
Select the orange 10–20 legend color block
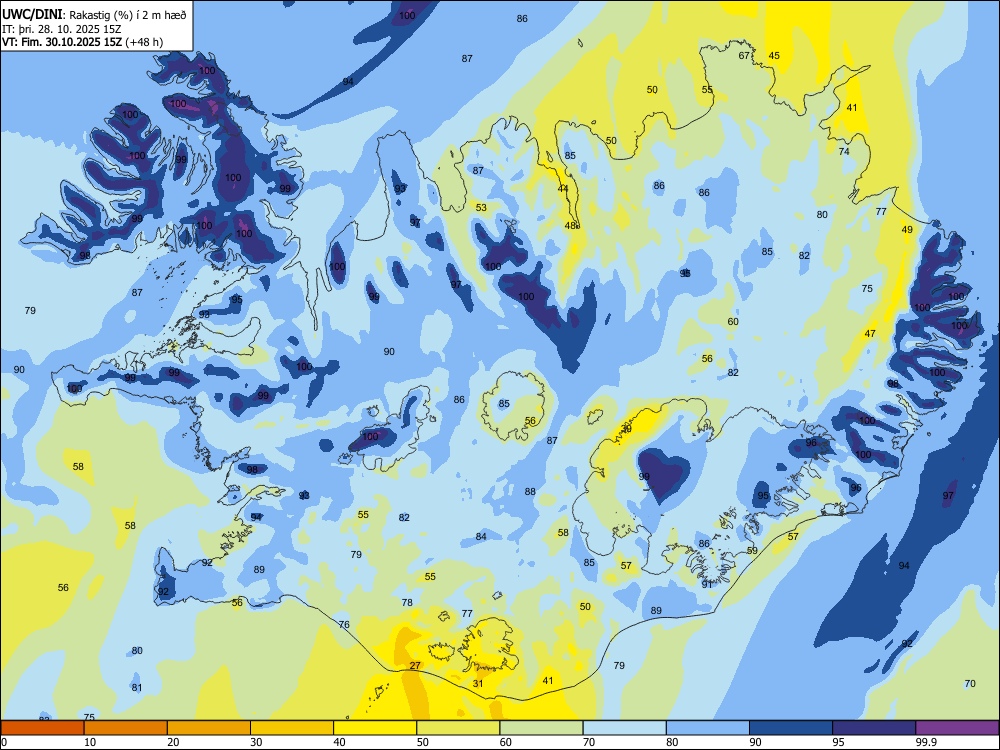[x=126, y=728]
